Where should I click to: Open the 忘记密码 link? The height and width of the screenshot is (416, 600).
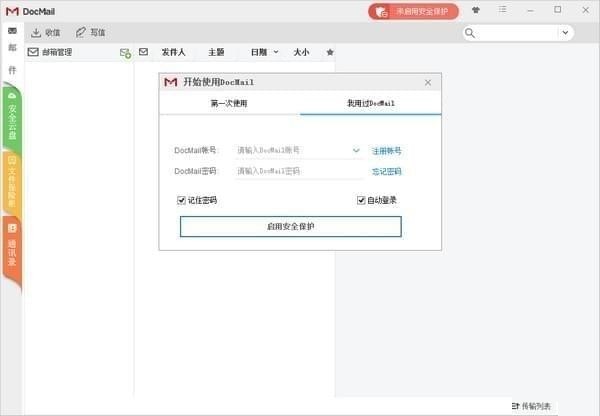386,171
